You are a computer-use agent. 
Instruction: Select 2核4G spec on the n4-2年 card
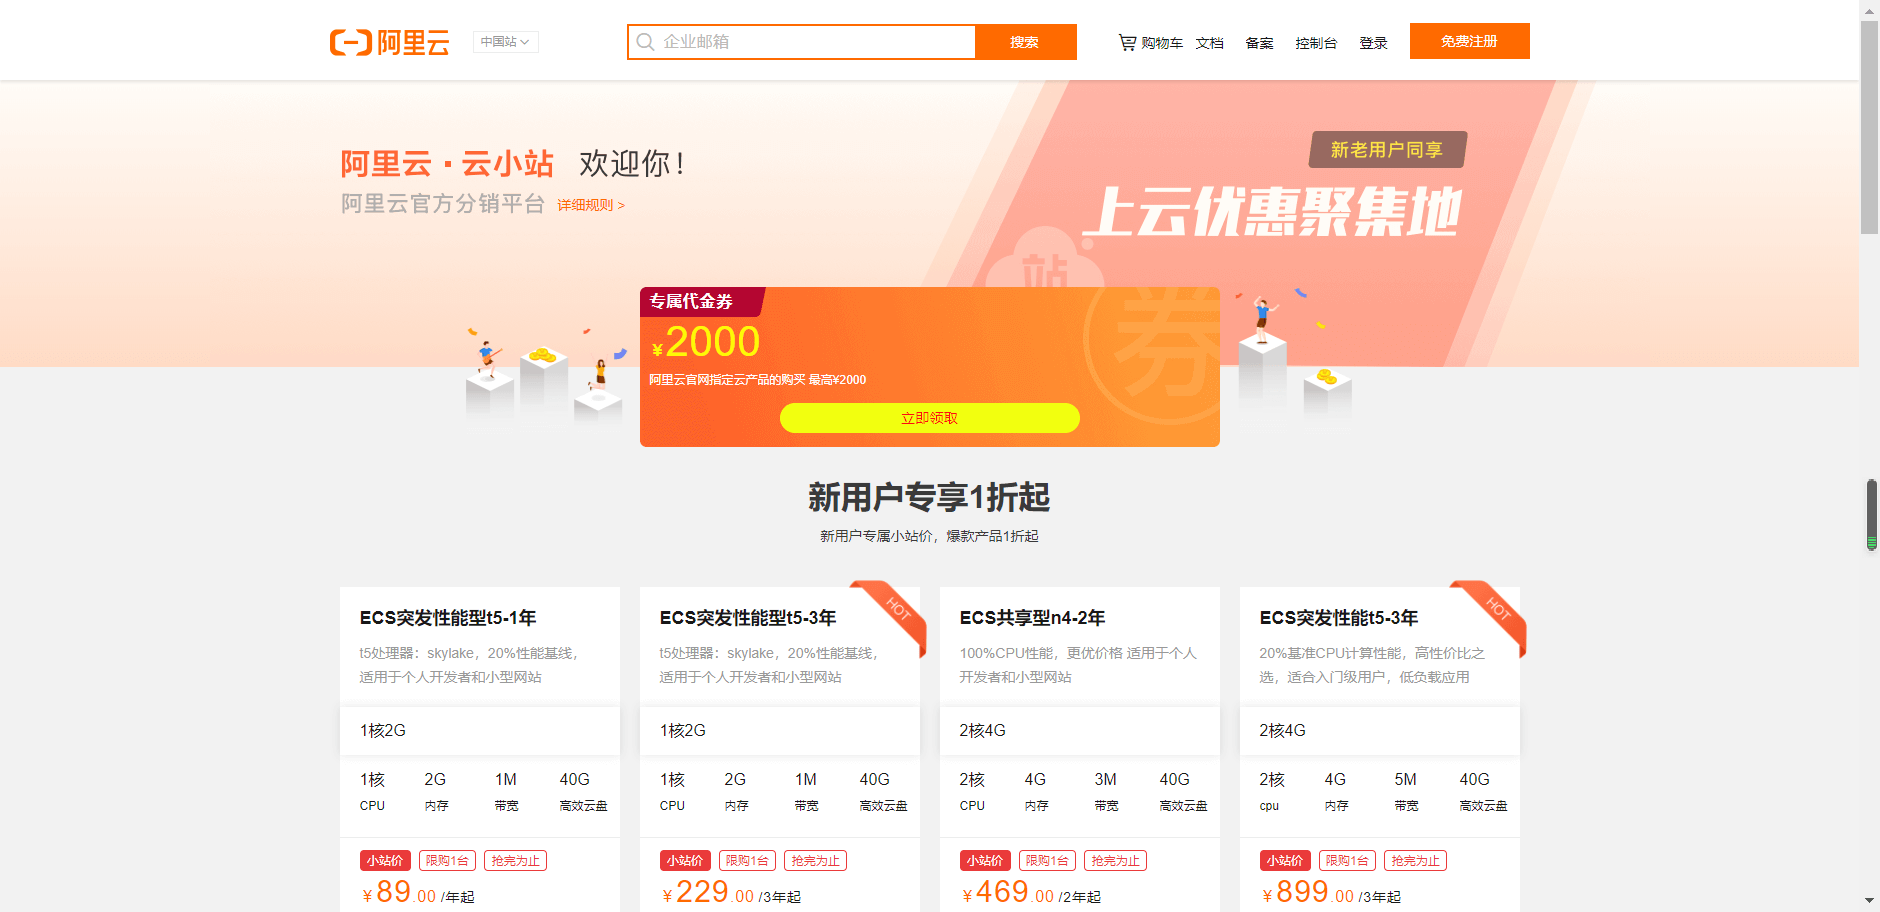(x=1080, y=731)
